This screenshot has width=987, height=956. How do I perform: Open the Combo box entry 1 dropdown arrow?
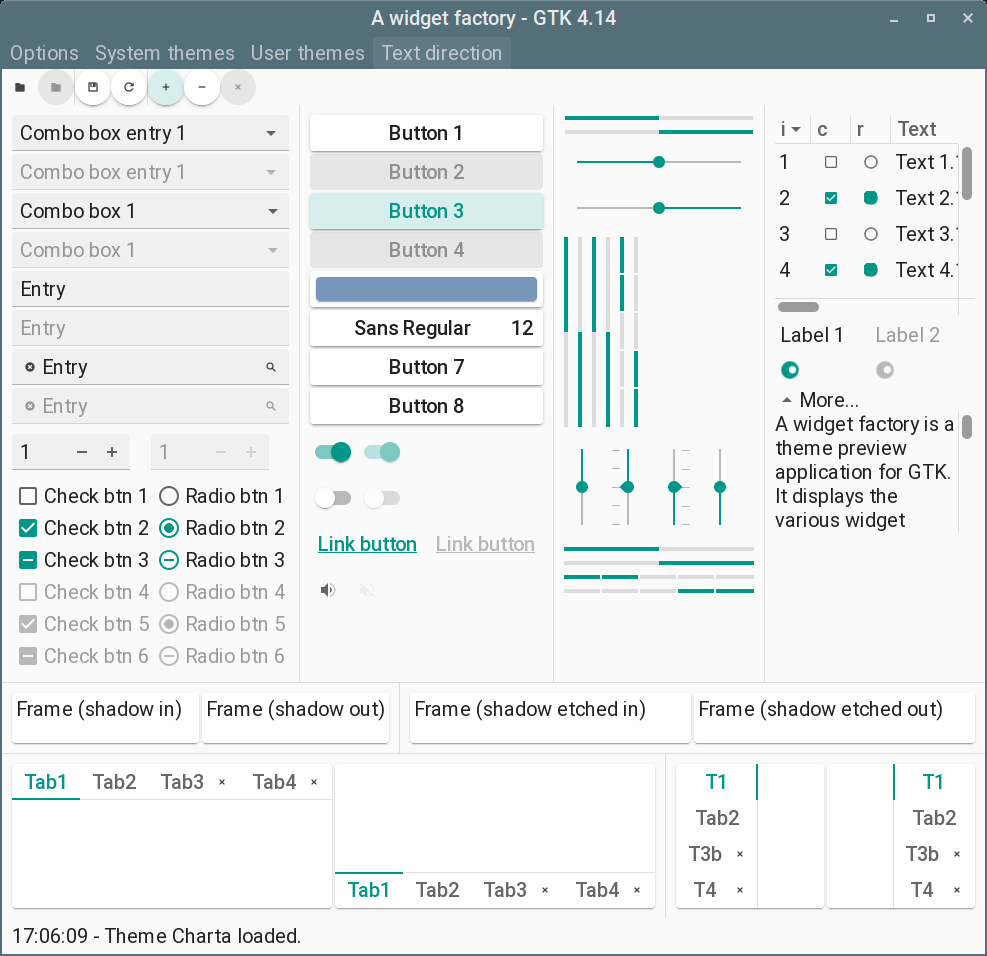(271, 133)
